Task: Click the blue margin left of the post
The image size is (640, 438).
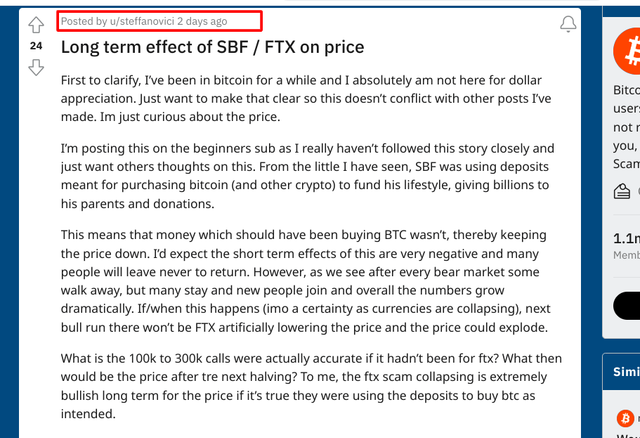Action: [x=9, y=220]
